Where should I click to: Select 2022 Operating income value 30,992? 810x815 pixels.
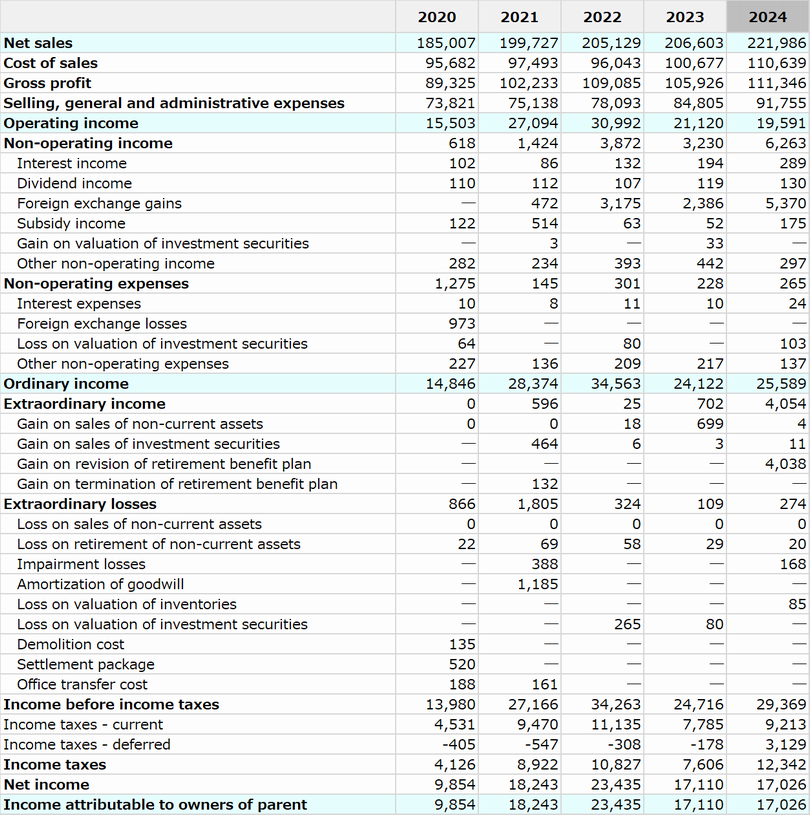tap(616, 123)
